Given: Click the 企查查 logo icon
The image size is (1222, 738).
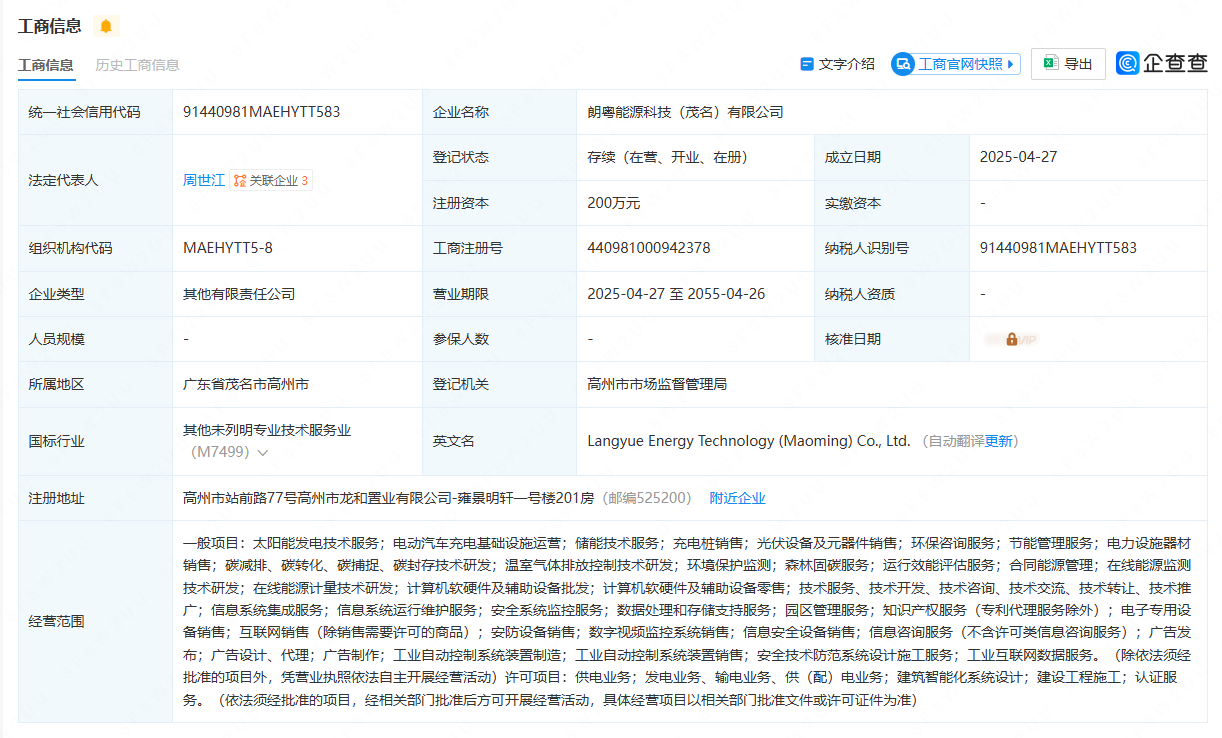Looking at the screenshot, I should point(1129,63).
